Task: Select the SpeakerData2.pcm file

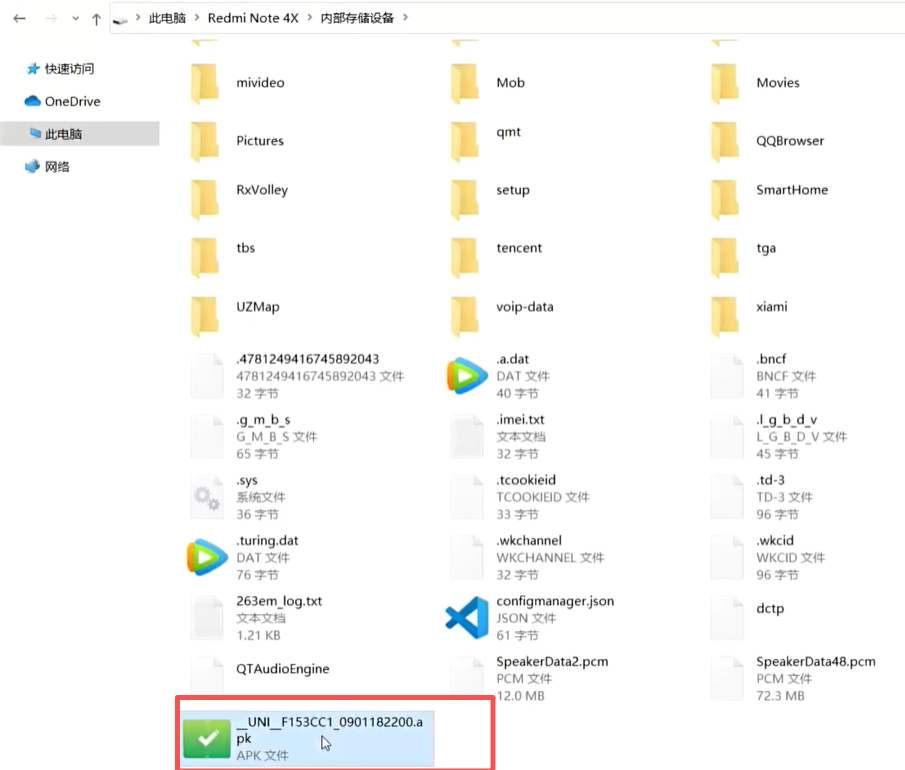Action: [x=531, y=679]
